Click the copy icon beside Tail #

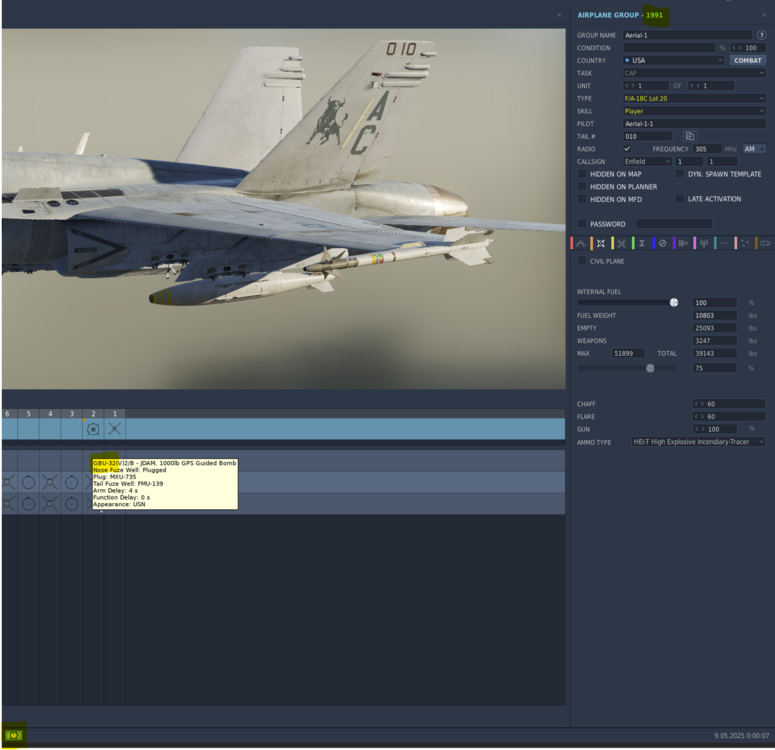click(690, 136)
